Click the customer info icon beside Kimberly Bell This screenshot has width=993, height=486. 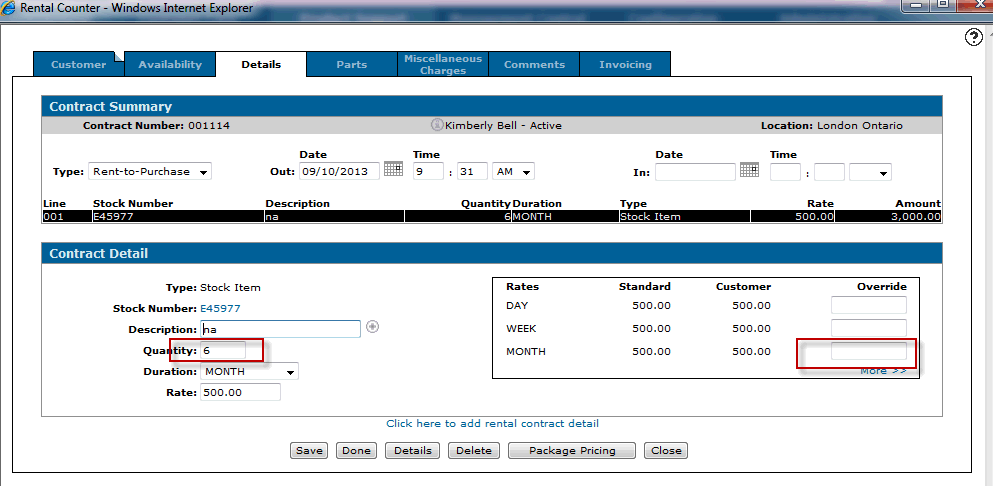coord(436,125)
